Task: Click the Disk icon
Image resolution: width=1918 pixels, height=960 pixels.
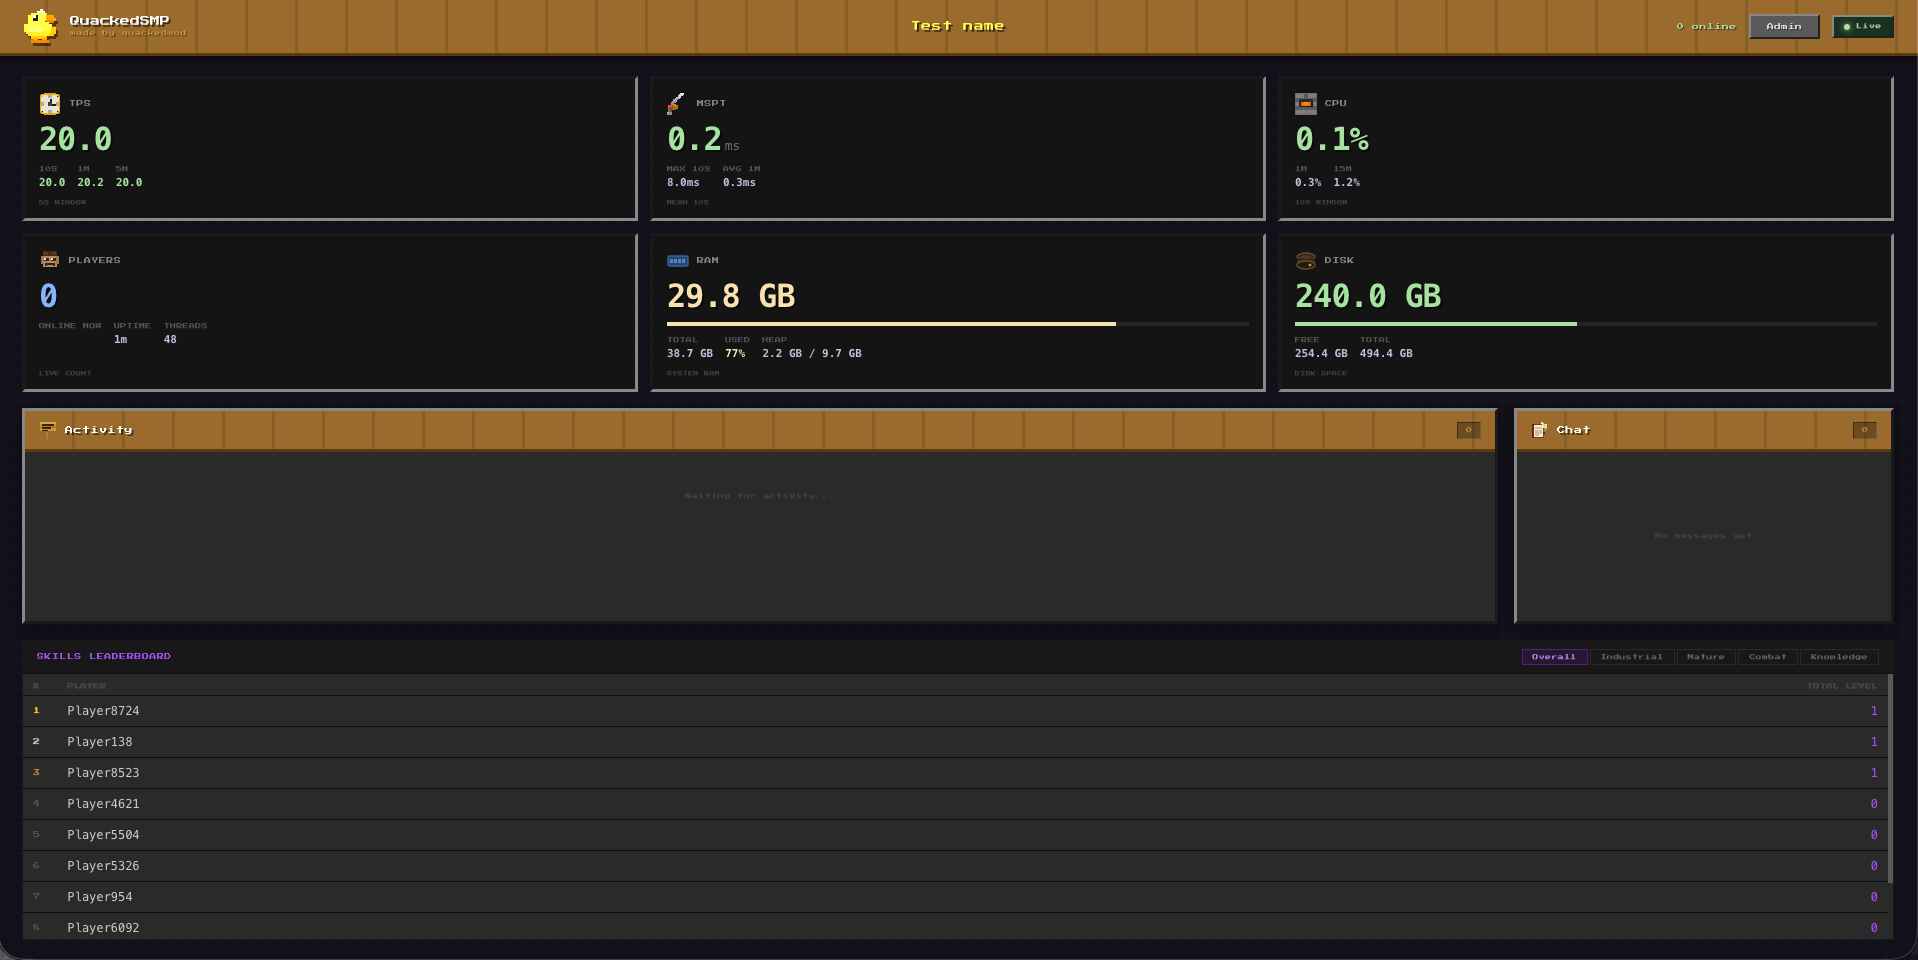Action: coord(1305,260)
